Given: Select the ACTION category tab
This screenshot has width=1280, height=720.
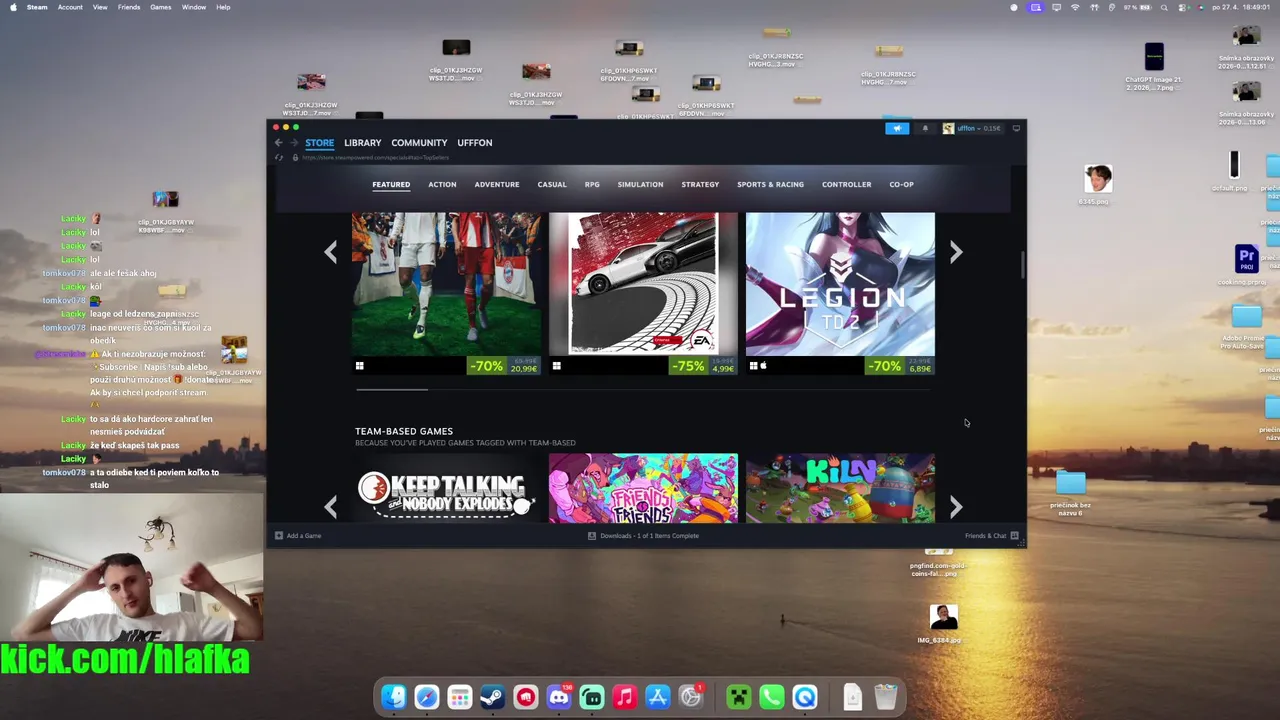Looking at the screenshot, I should click(442, 184).
